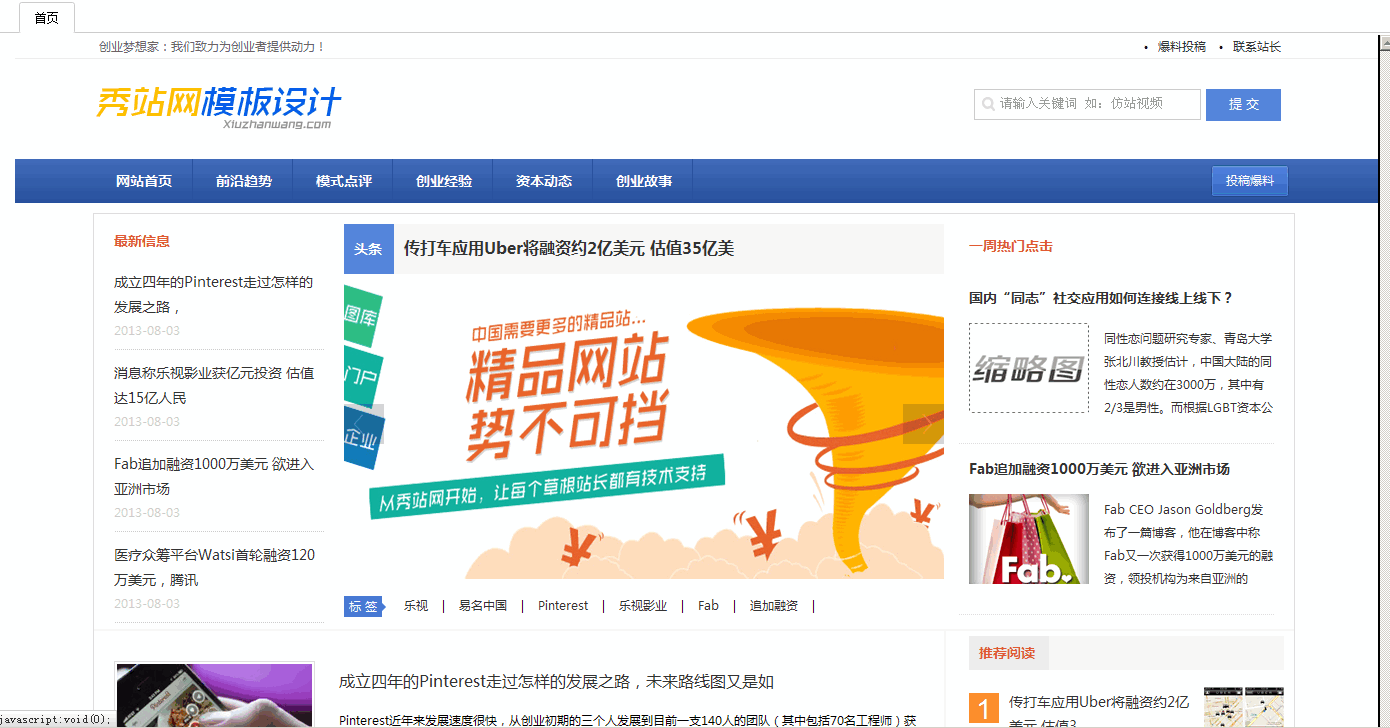The image size is (1390, 728).
Task: Click the carousel right arrow
Action: point(925,424)
